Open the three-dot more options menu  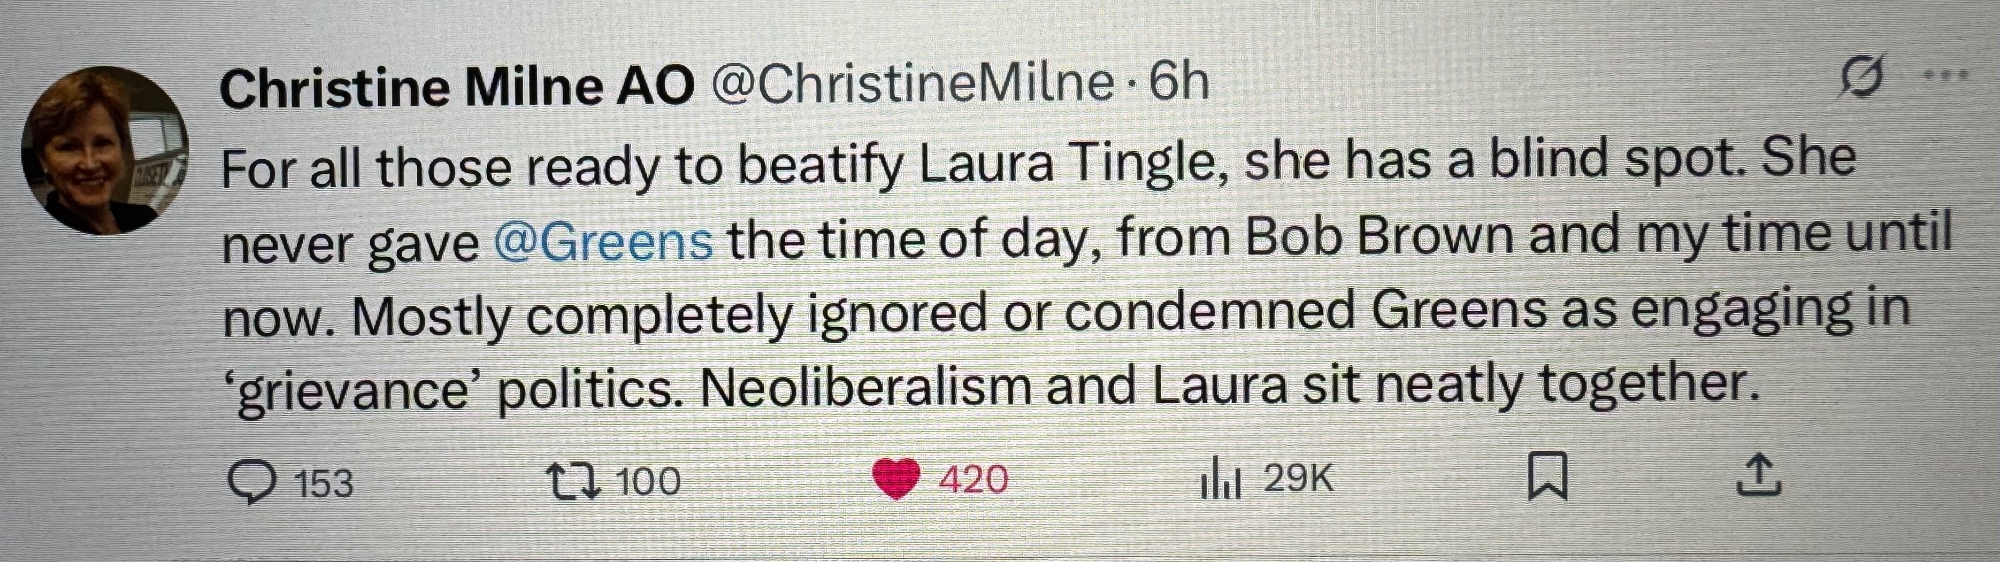(1945, 74)
